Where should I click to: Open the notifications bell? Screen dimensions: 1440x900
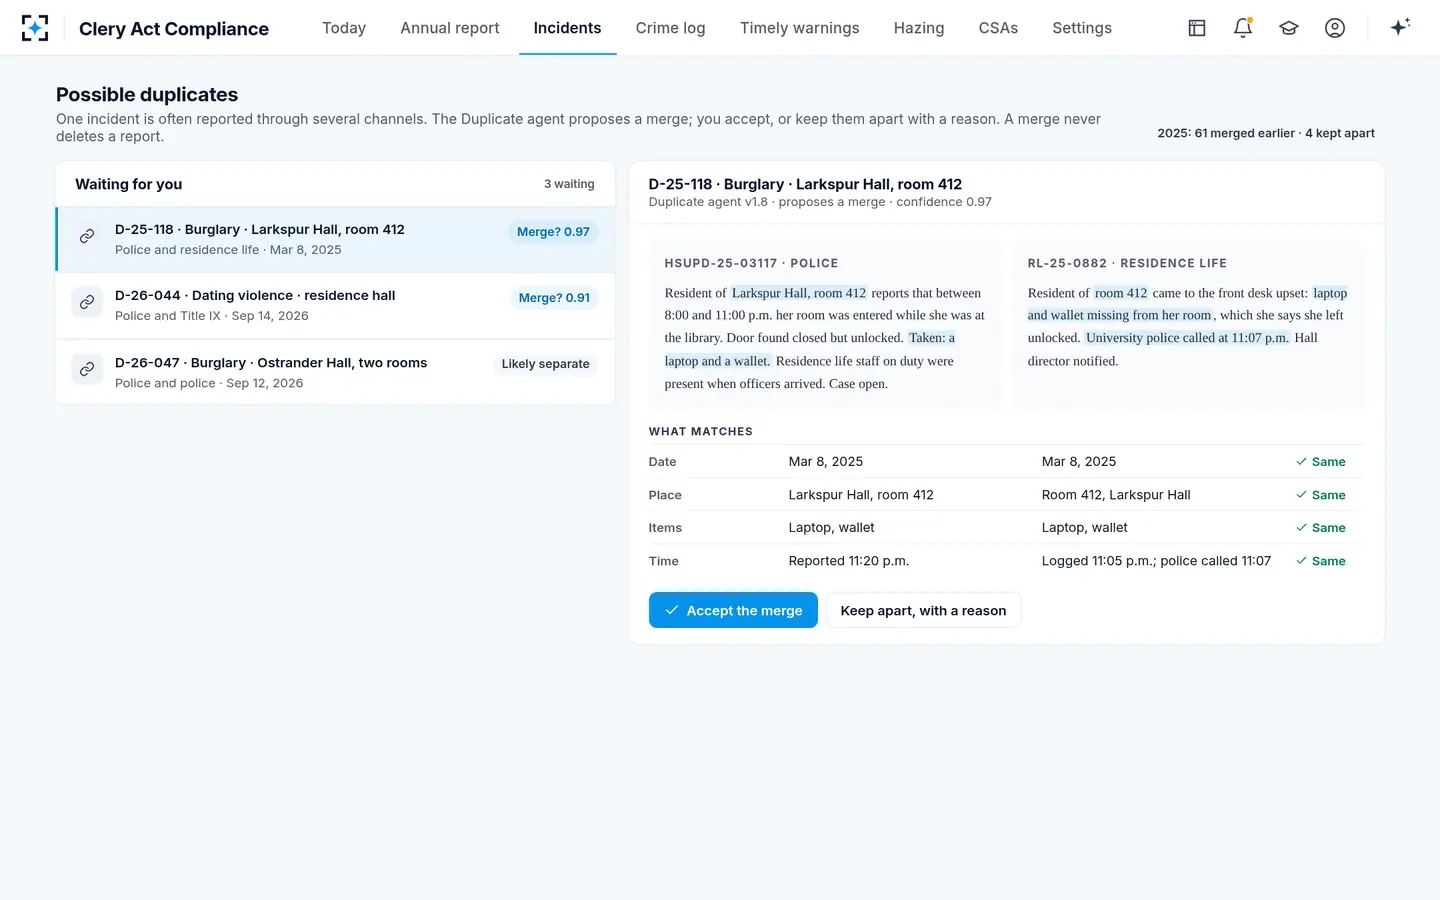pos(1243,28)
